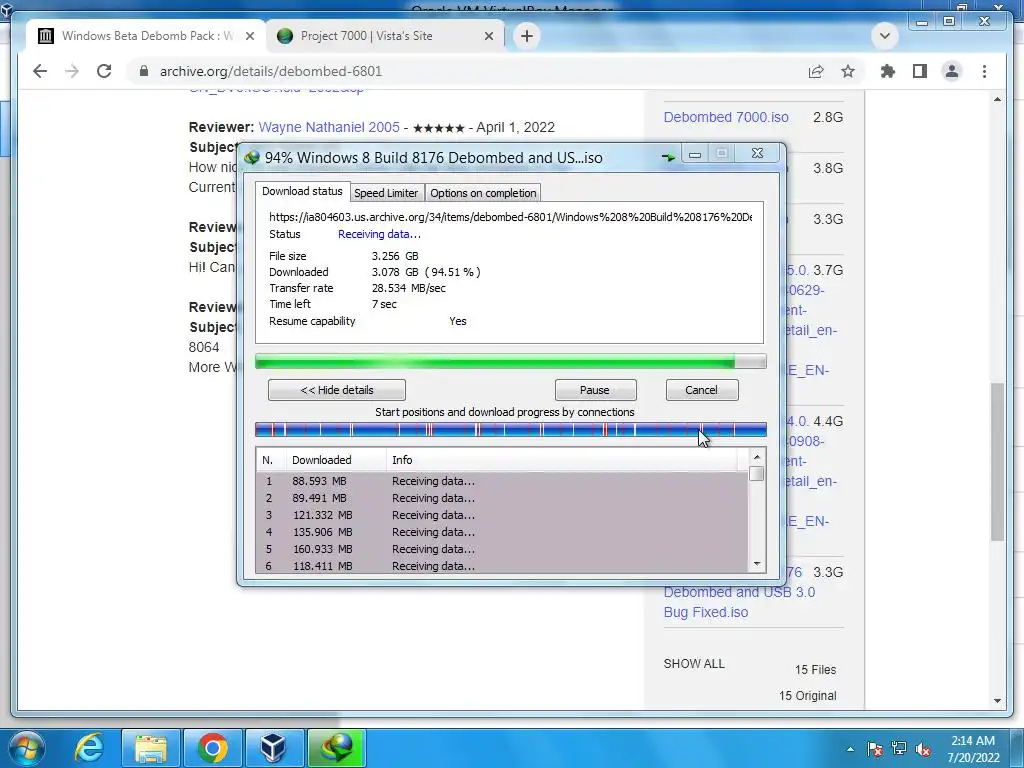
Task: Click the padlock site info icon
Action: coord(144,71)
